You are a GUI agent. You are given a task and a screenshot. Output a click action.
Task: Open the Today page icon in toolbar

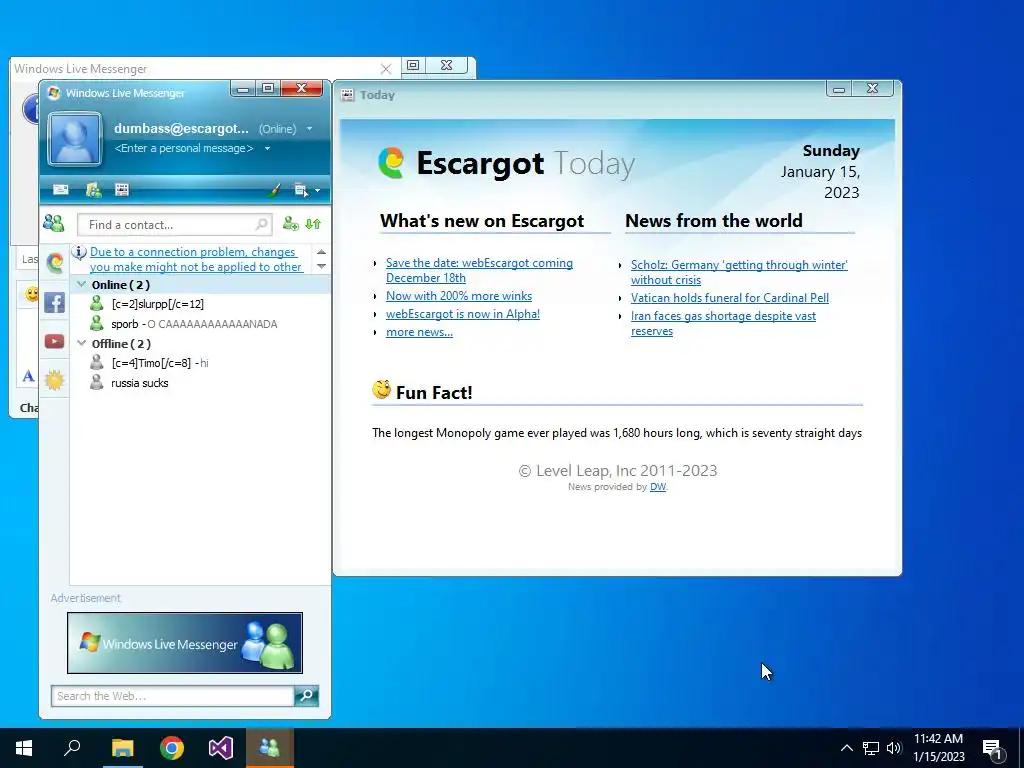pos(121,190)
